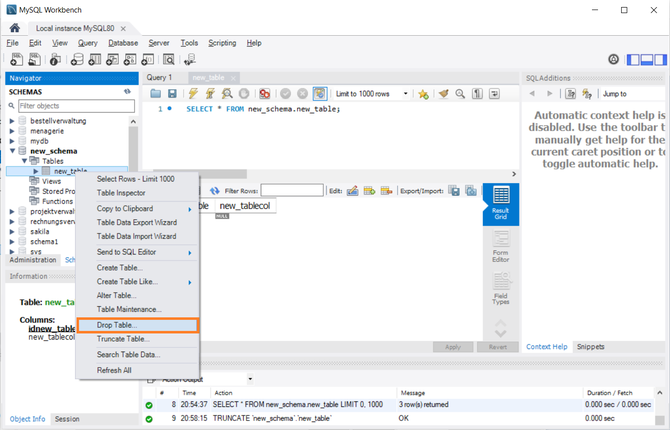Image resolution: width=670 pixels, height=430 pixels.
Task: Create a new table icon
Action: 94,59
